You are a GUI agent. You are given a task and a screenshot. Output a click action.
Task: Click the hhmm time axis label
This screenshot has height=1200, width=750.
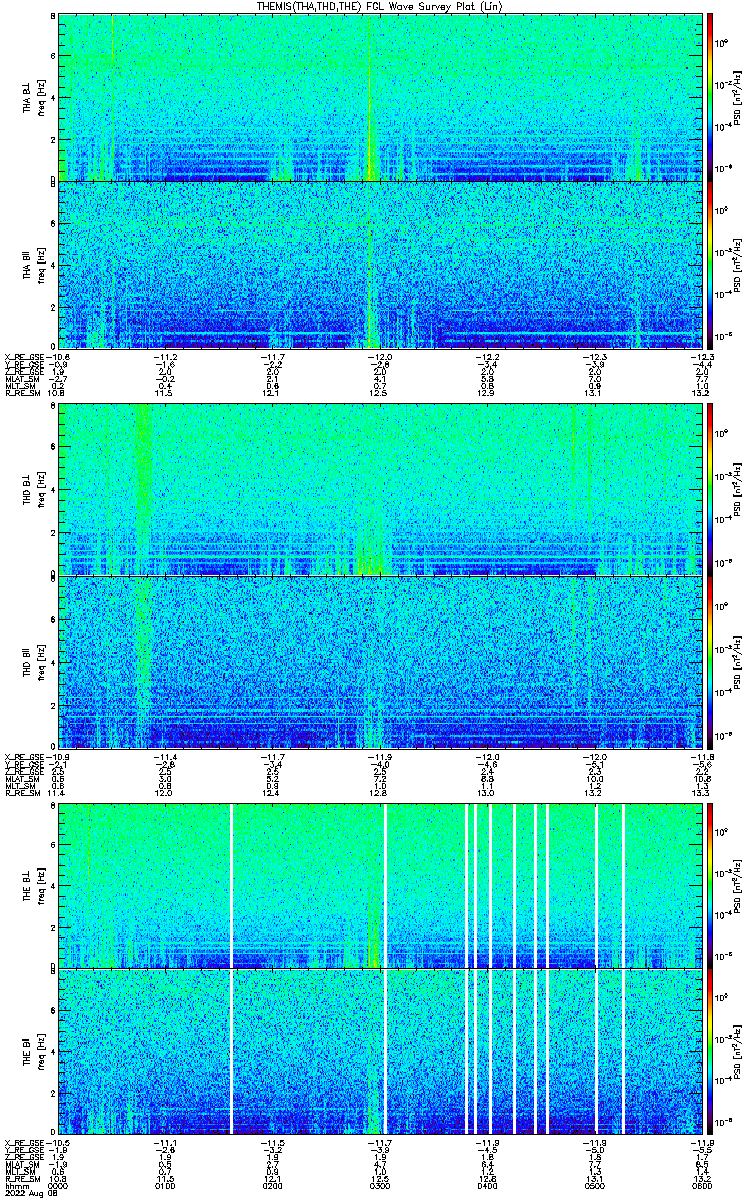pos(17,1185)
